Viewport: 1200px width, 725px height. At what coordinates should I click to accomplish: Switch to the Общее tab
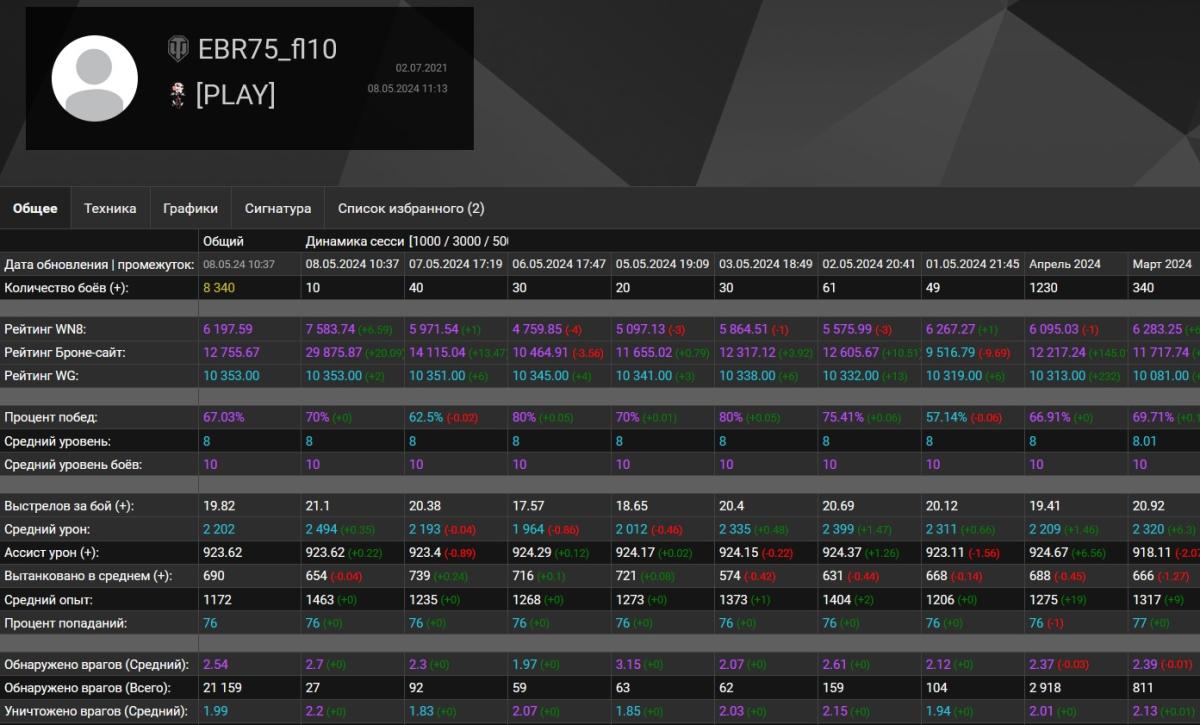point(35,209)
